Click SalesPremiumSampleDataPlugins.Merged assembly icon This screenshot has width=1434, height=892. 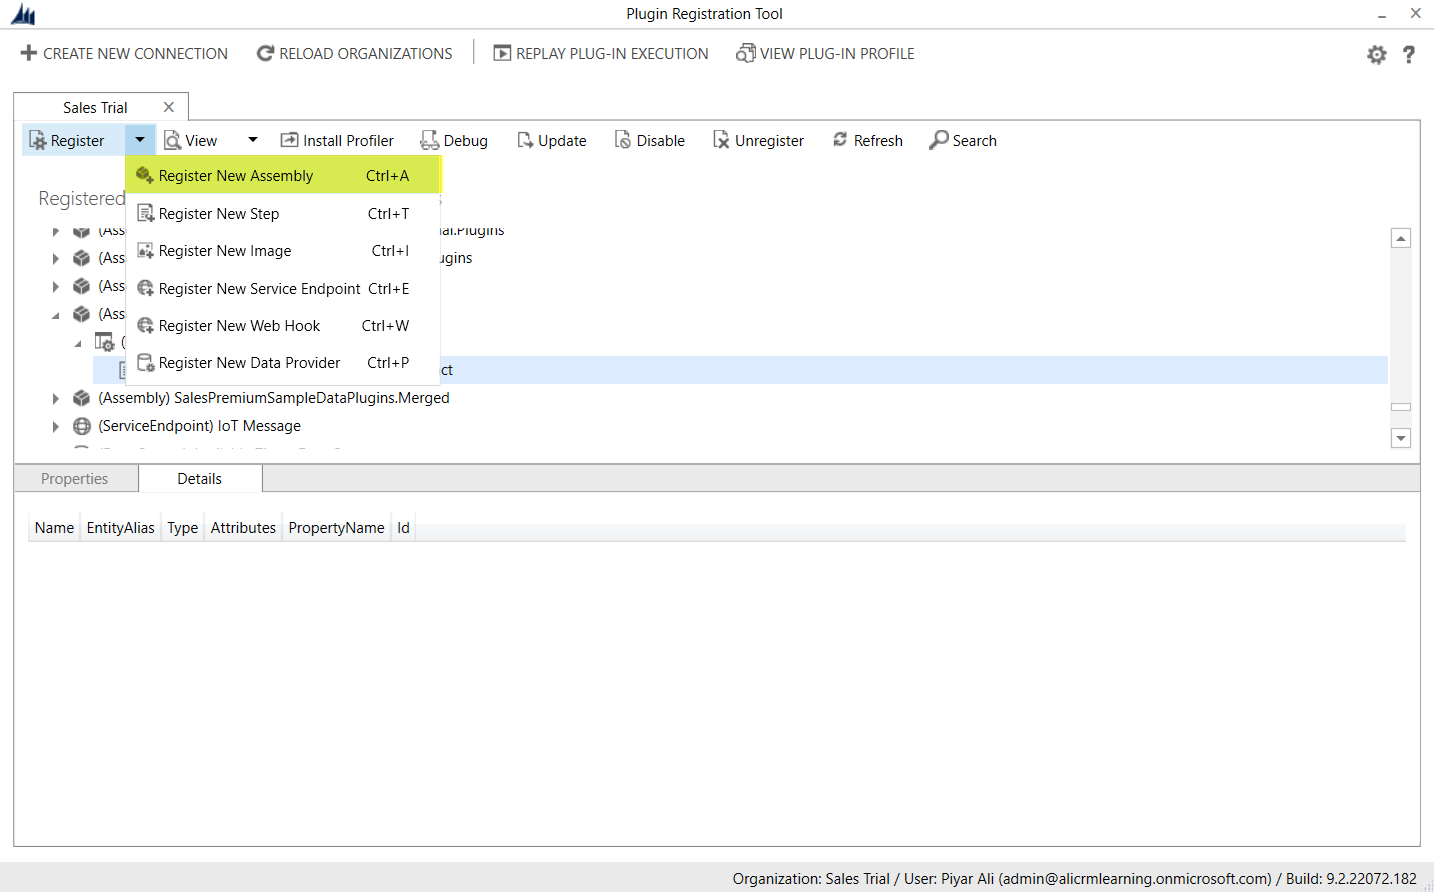[82, 398]
